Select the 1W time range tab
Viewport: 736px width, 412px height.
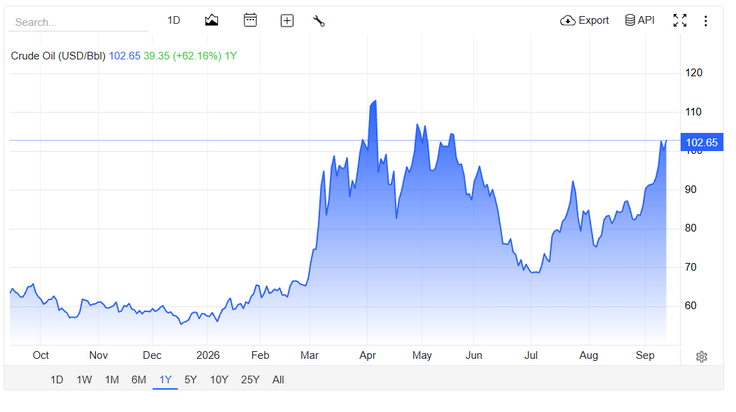[84, 380]
